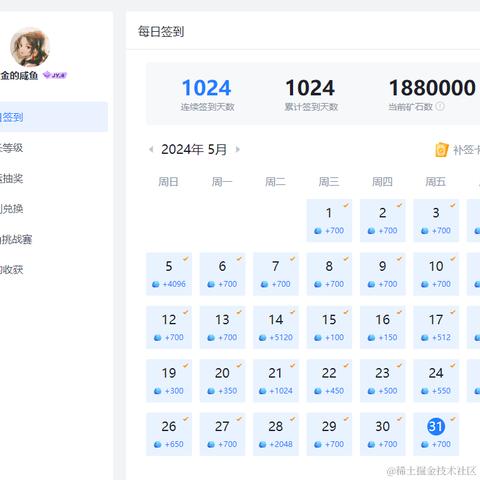Click the 连续签到天数 label
Viewport: 480px width, 480px height.
207,107
